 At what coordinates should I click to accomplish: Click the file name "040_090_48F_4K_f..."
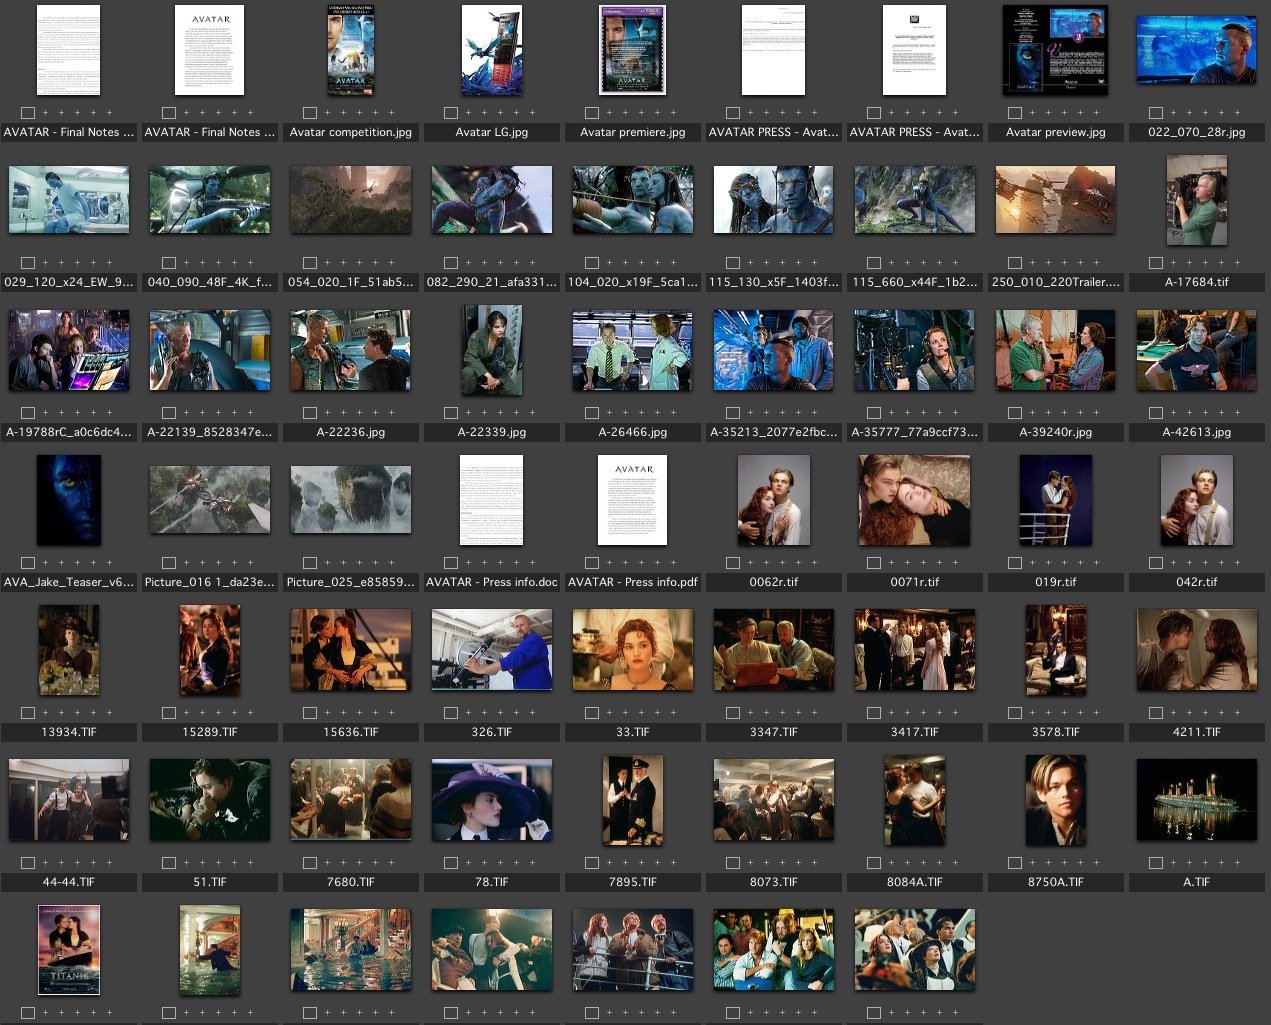209,282
